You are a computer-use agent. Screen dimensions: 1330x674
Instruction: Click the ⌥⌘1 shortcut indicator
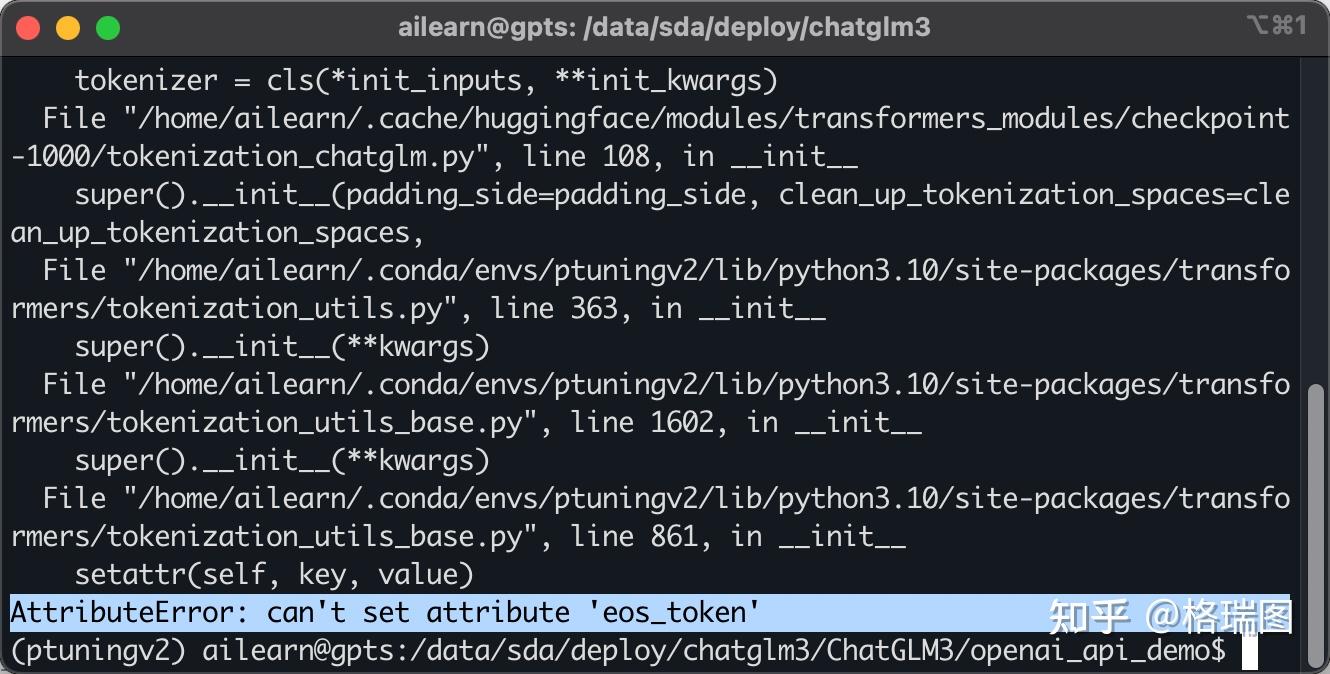click(x=1277, y=27)
